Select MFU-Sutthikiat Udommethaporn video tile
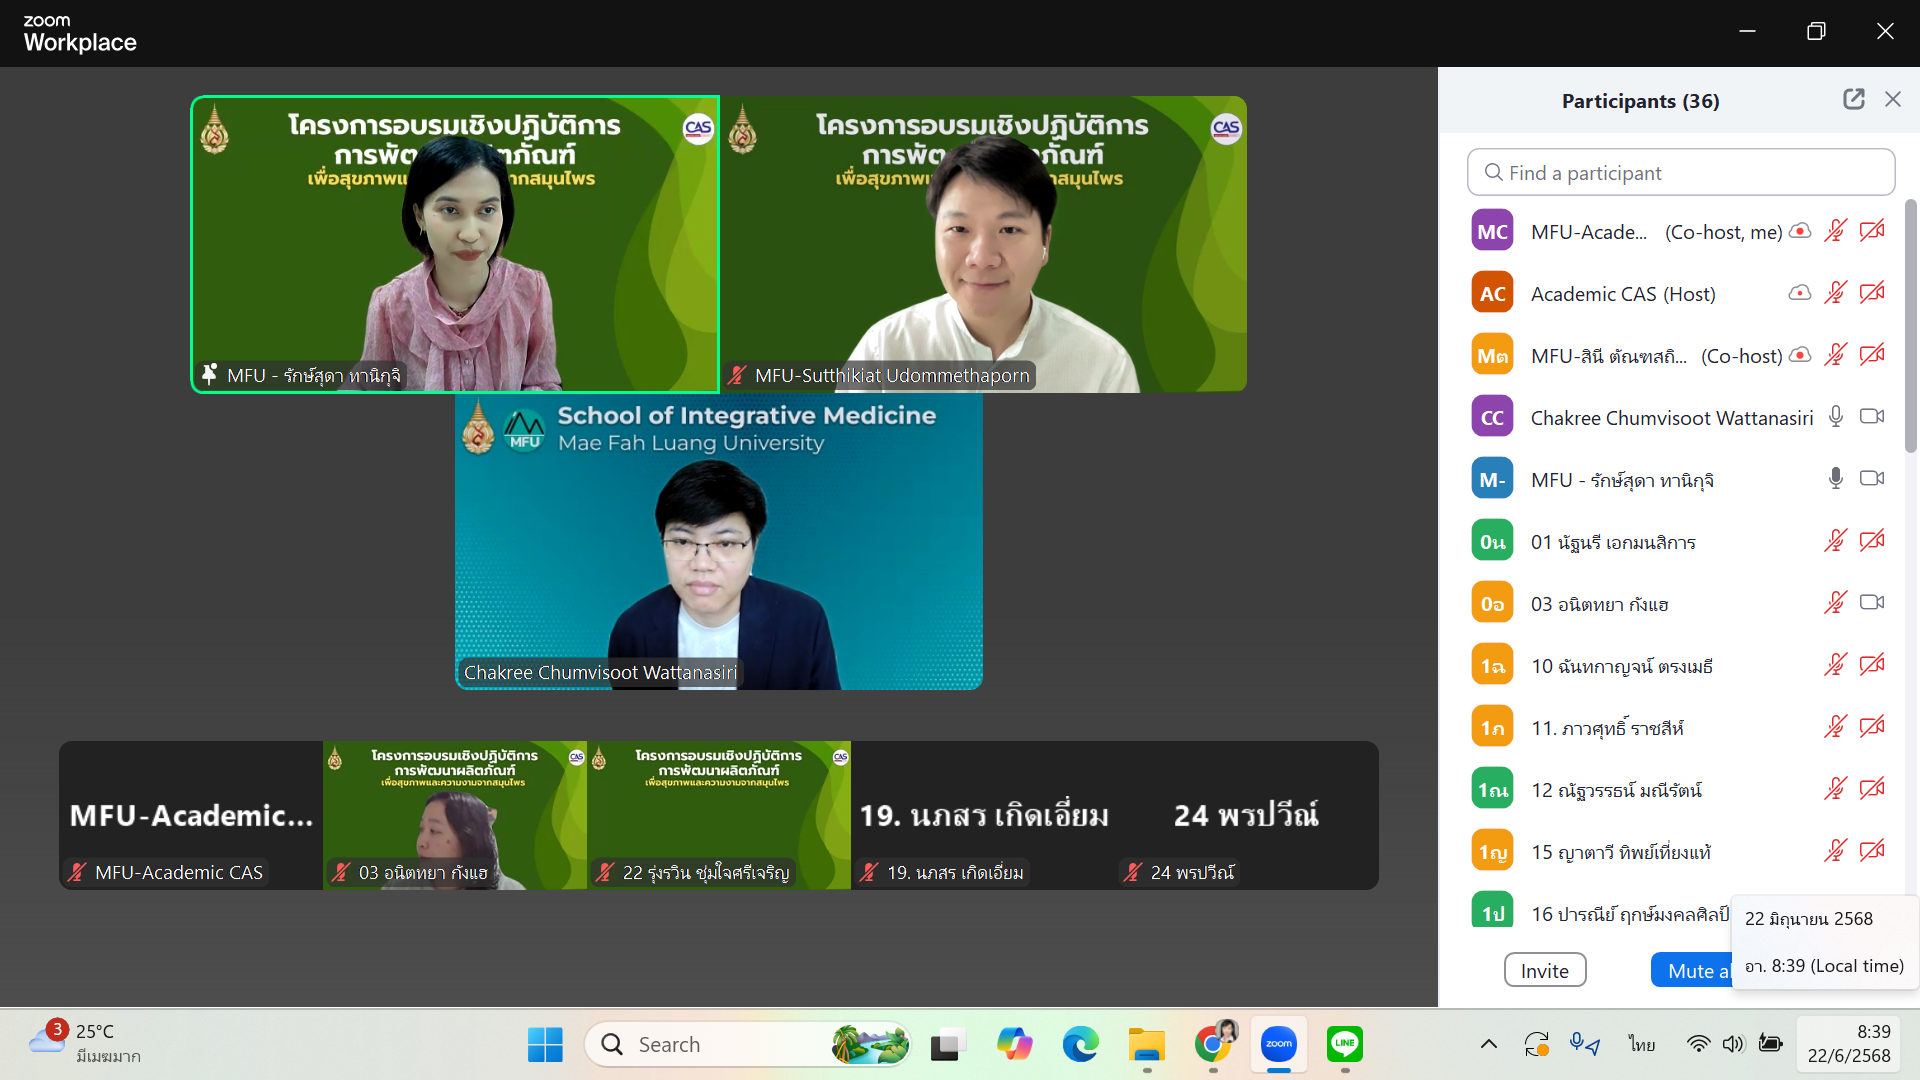The width and height of the screenshot is (1920, 1080). [983, 244]
